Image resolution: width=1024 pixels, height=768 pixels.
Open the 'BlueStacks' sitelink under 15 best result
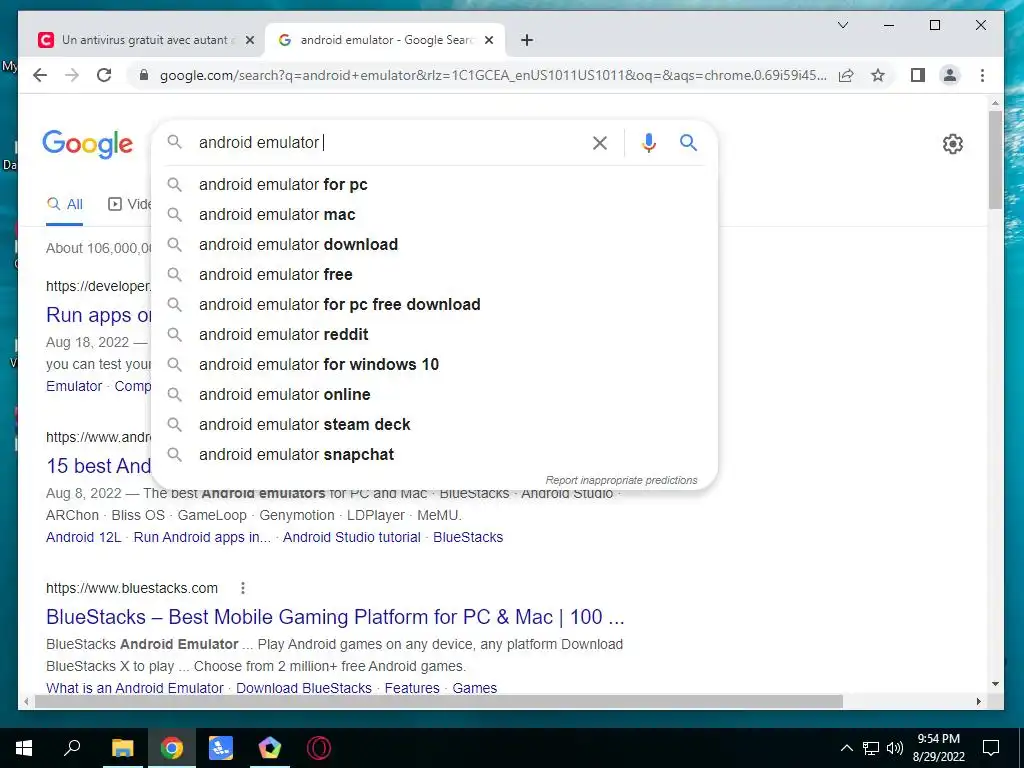(468, 537)
